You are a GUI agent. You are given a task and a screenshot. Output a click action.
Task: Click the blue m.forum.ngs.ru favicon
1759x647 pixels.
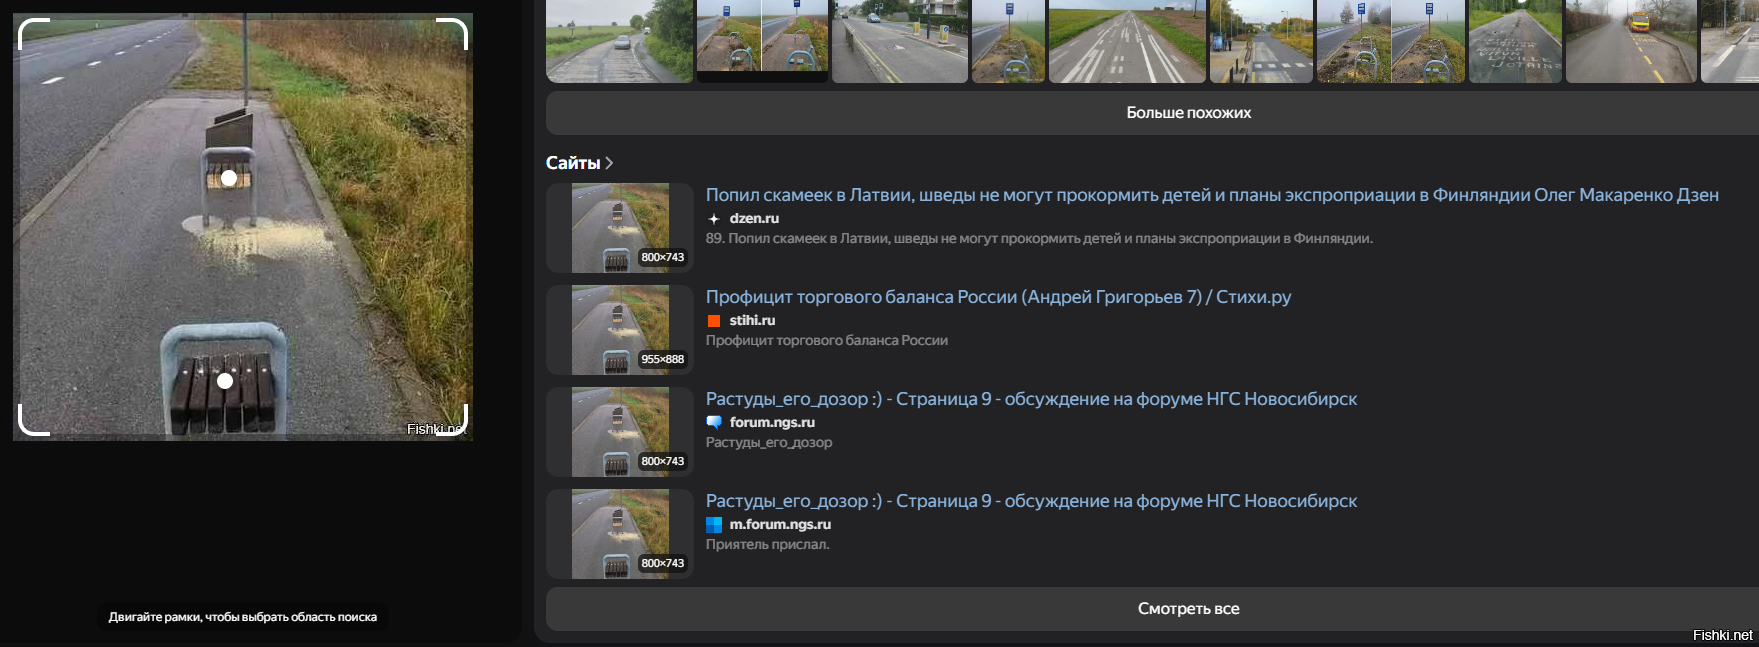[714, 525]
